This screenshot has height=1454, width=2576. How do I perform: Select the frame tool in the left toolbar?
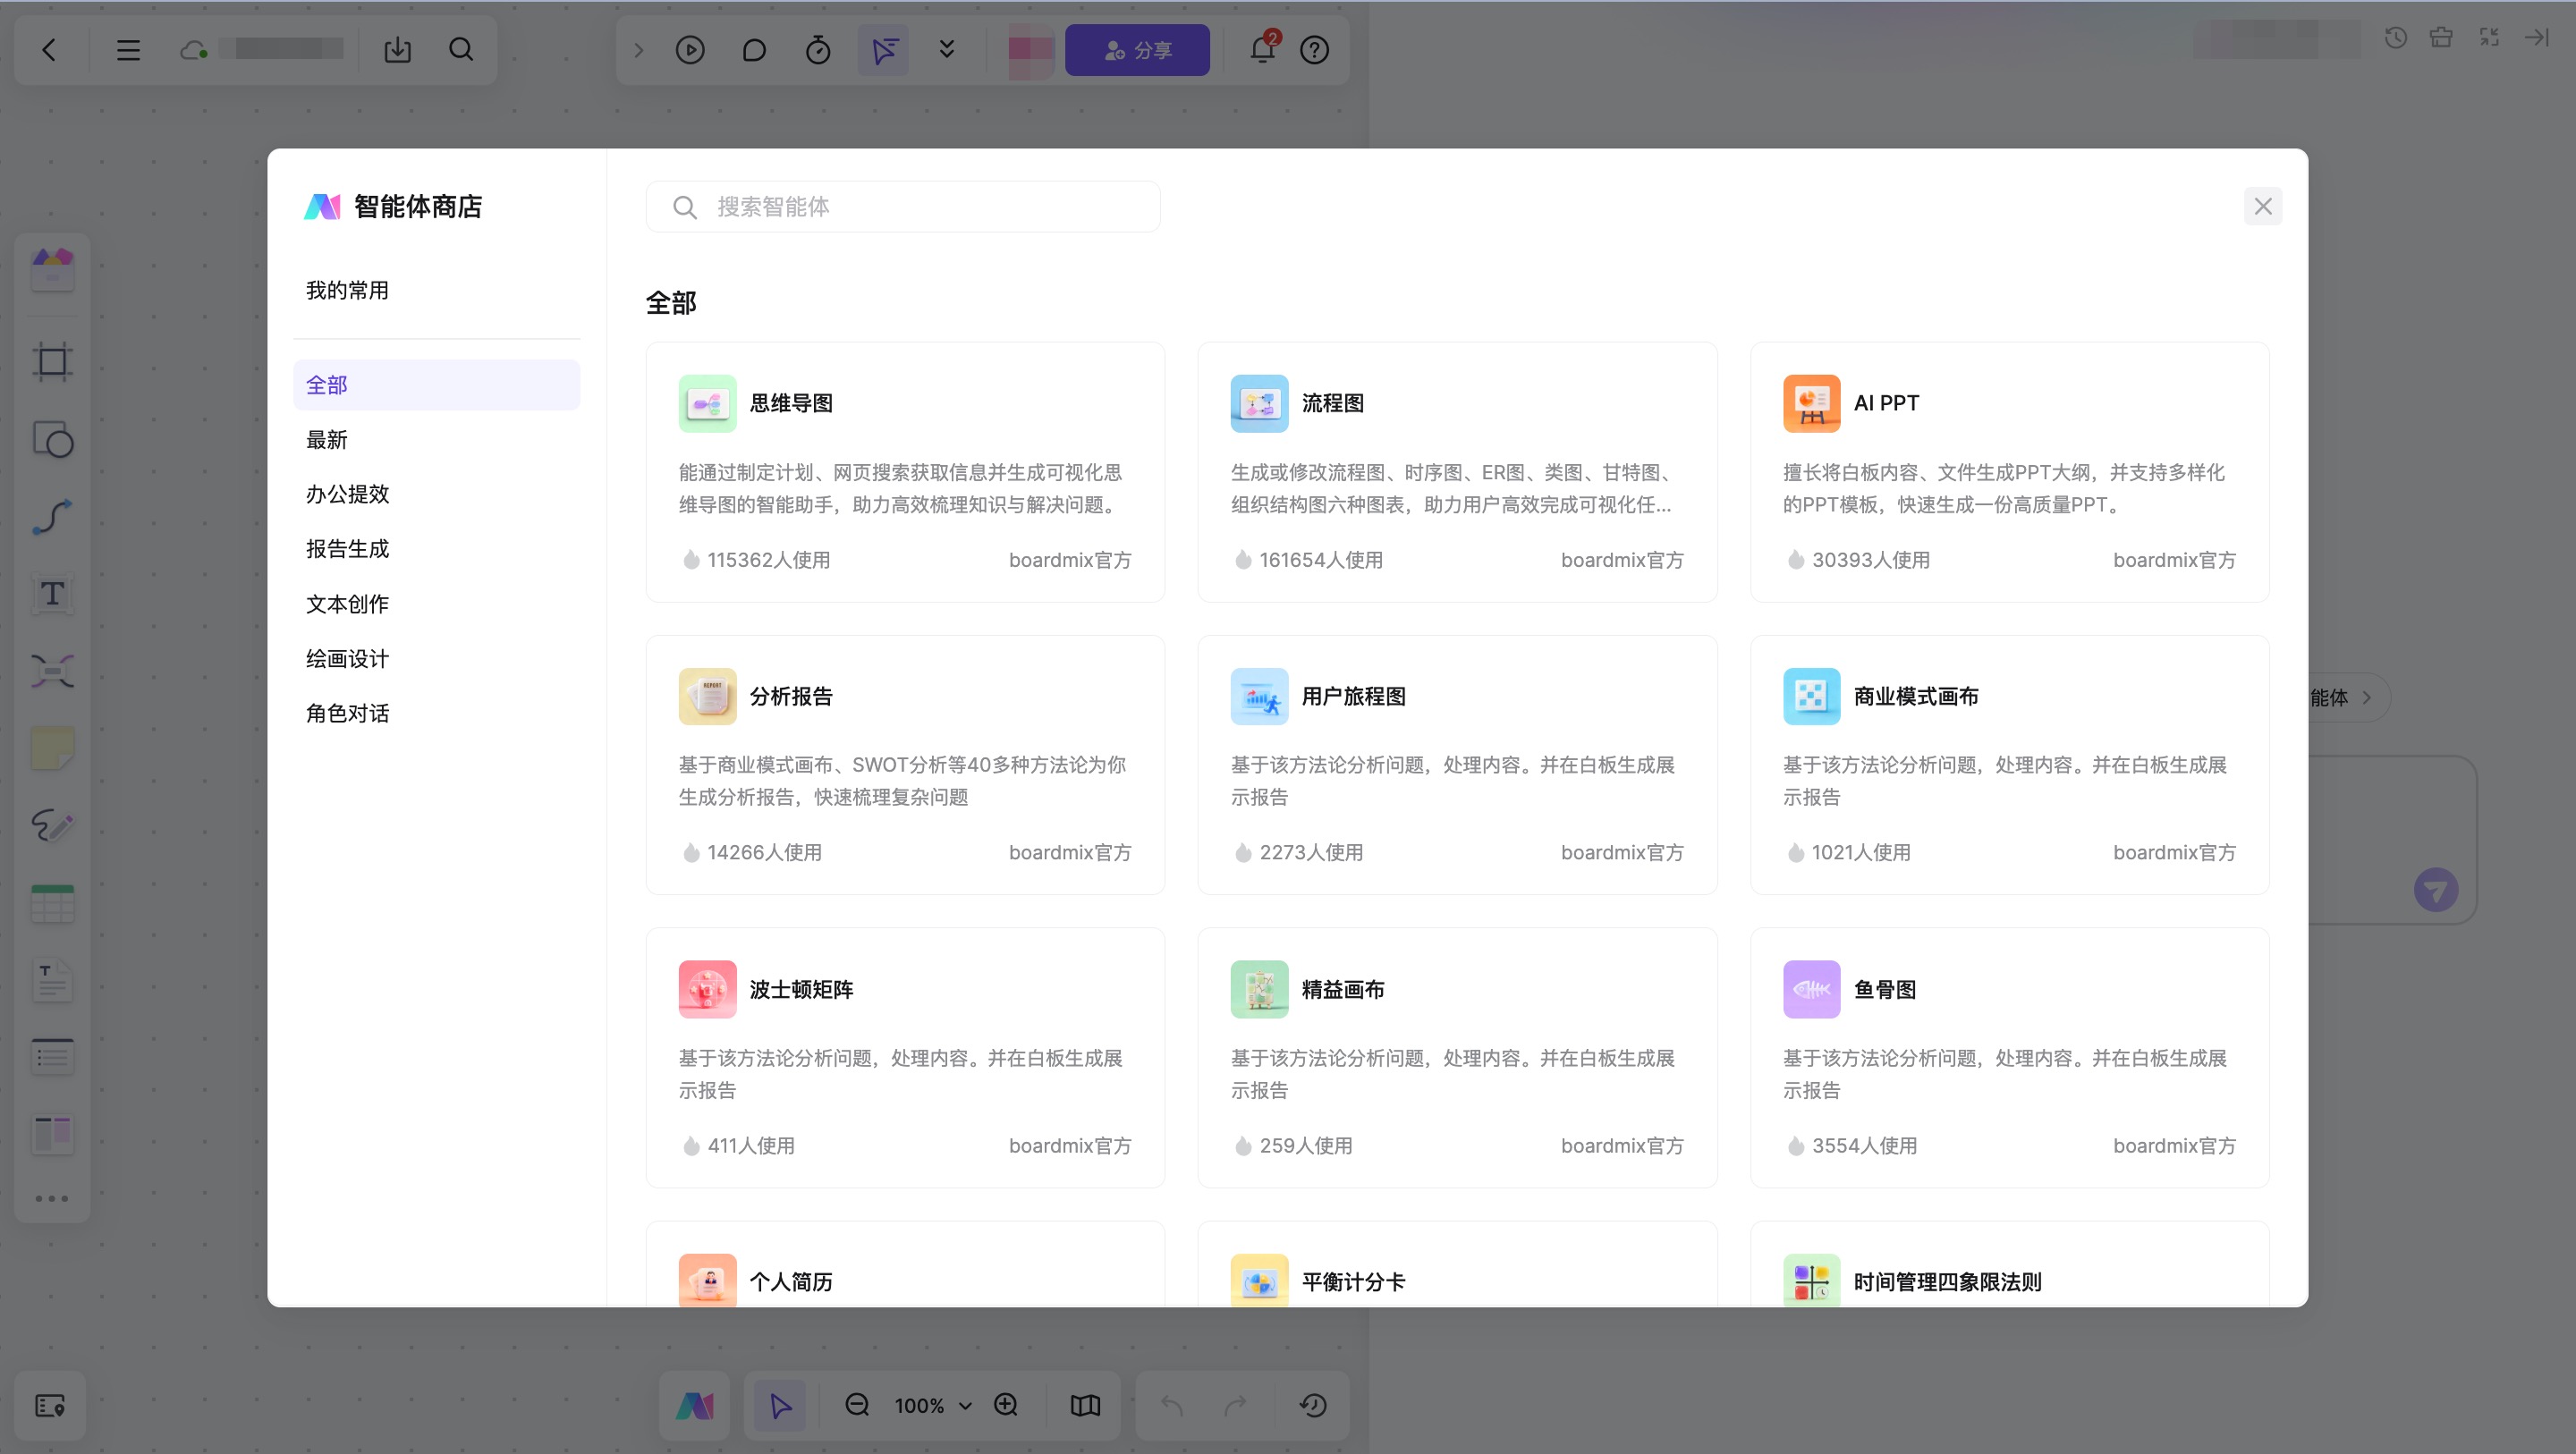pyautogui.click(x=52, y=362)
